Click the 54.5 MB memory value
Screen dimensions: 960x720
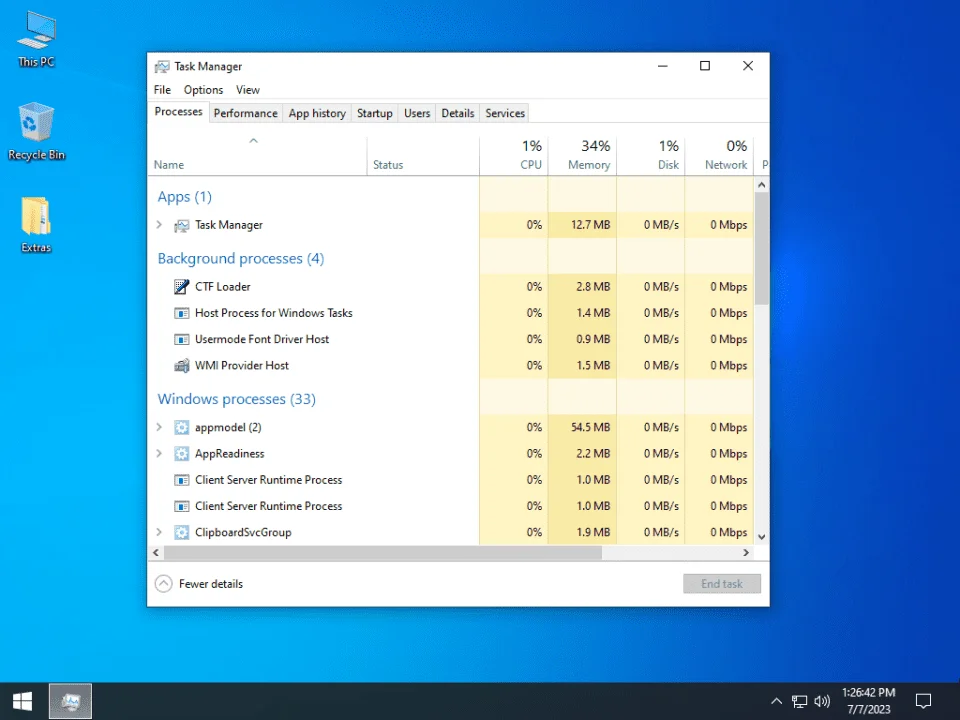[x=590, y=427]
